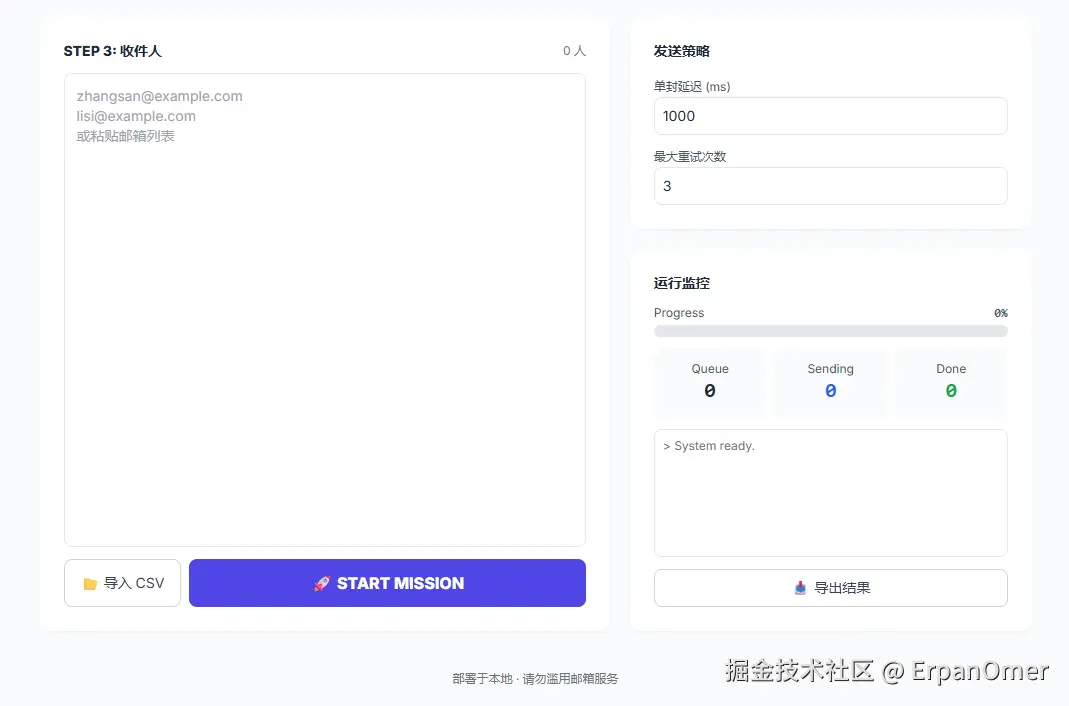
Task: Click the Done counter card
Action: (x=950, y=383)
